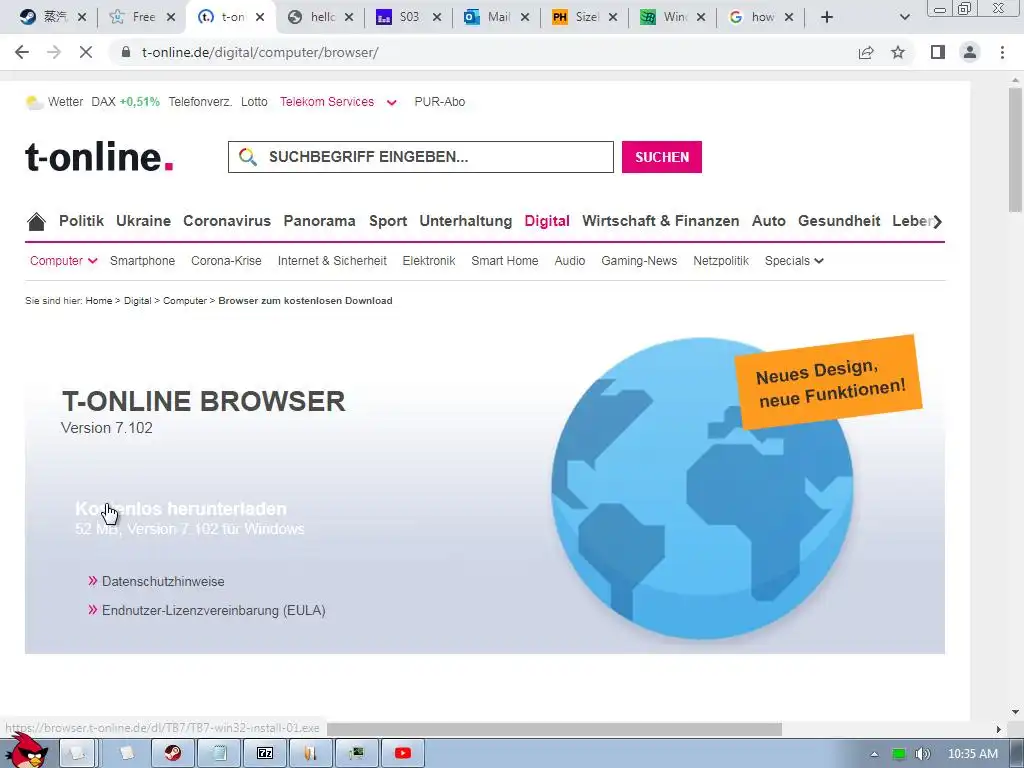
Task: Click Digital in the breadcrumb
Action: (x=137, y=300)
